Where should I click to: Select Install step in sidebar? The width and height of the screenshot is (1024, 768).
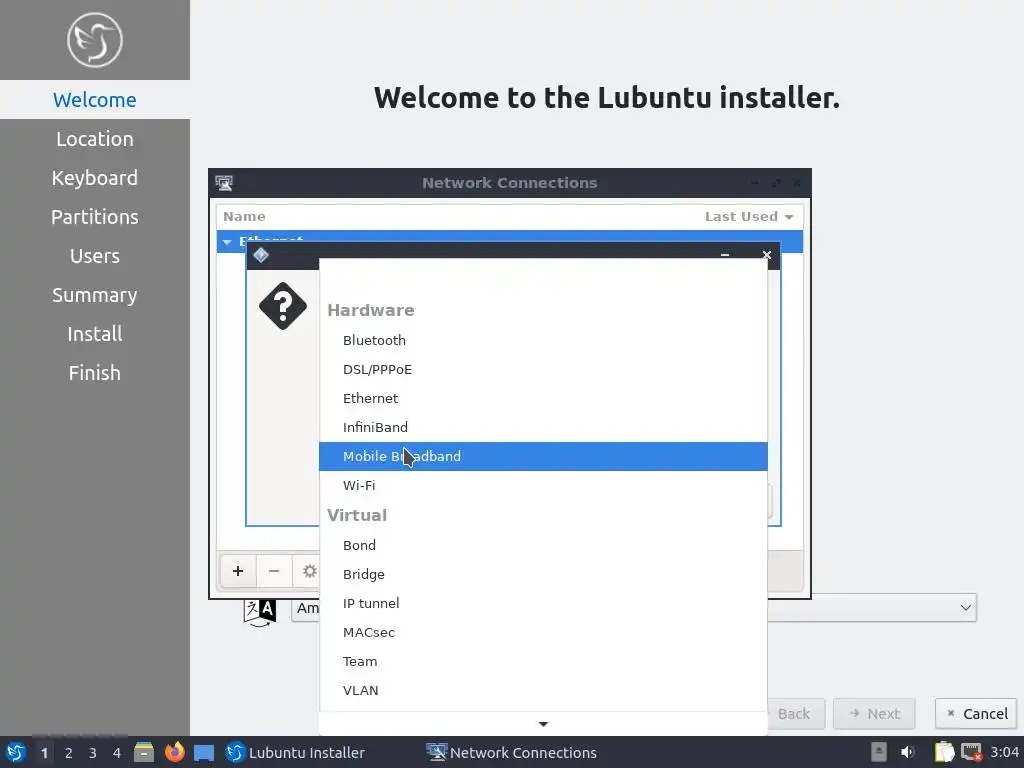[x=95, y=334]
